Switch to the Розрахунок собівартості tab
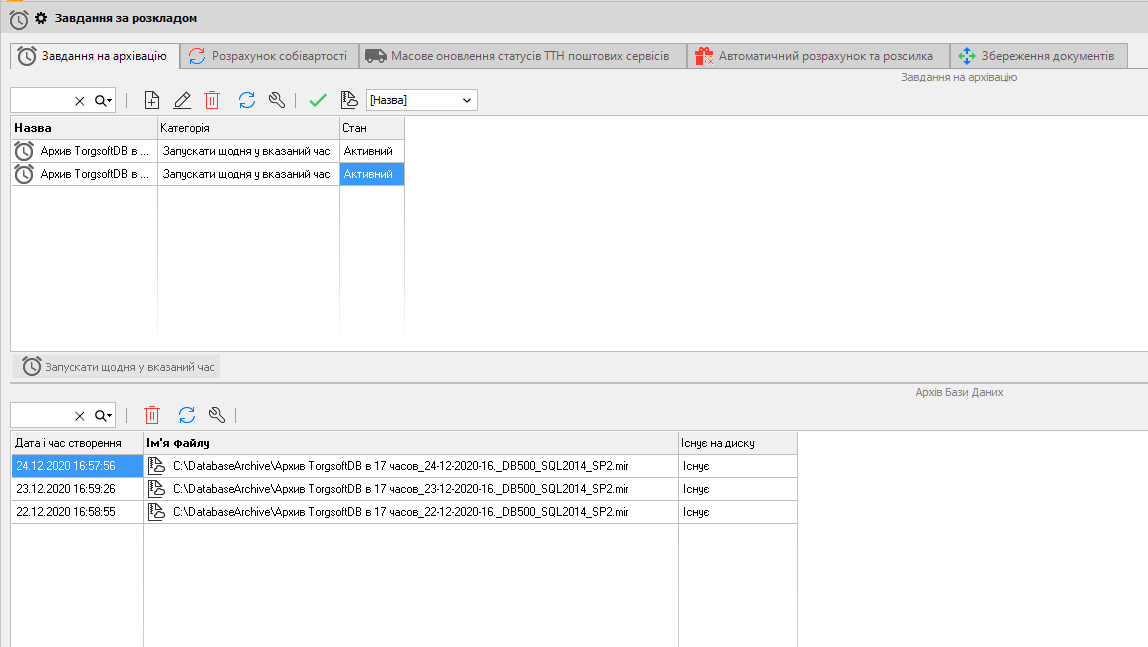1148x647 pixels. point(269,56)
